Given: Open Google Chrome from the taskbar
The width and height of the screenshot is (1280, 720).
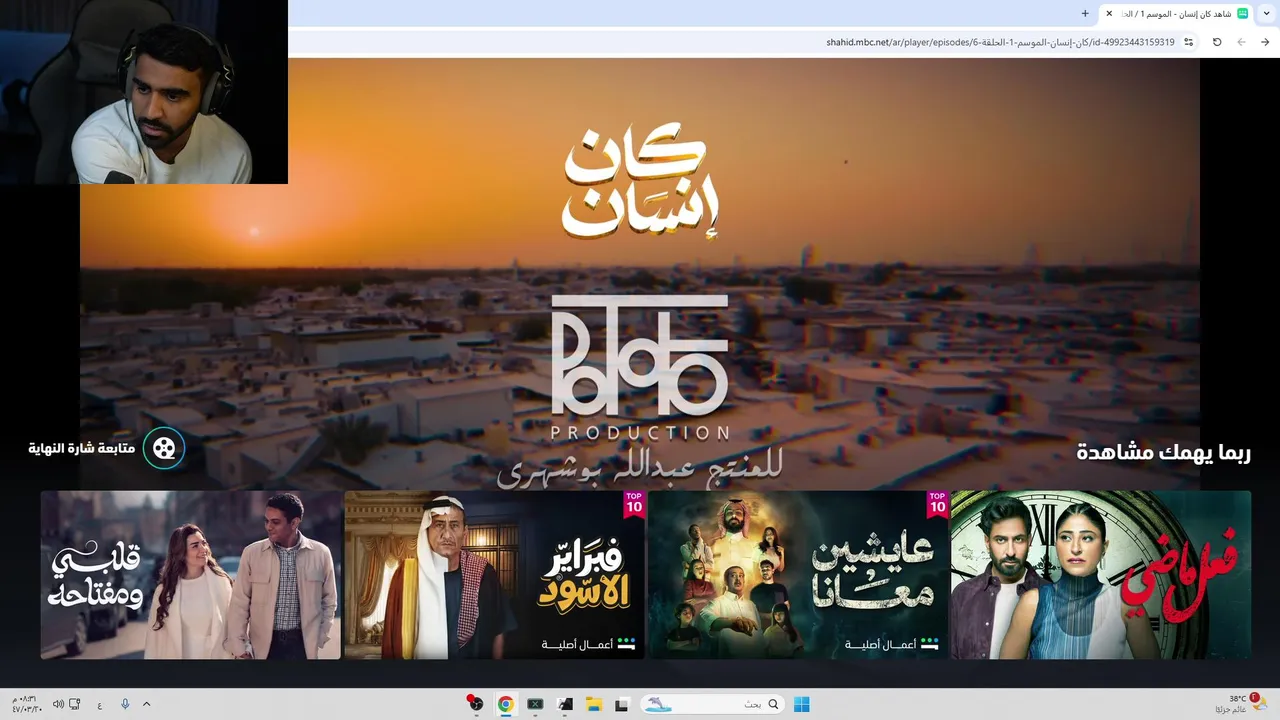Looking at the screenshot, I should 506,704.
